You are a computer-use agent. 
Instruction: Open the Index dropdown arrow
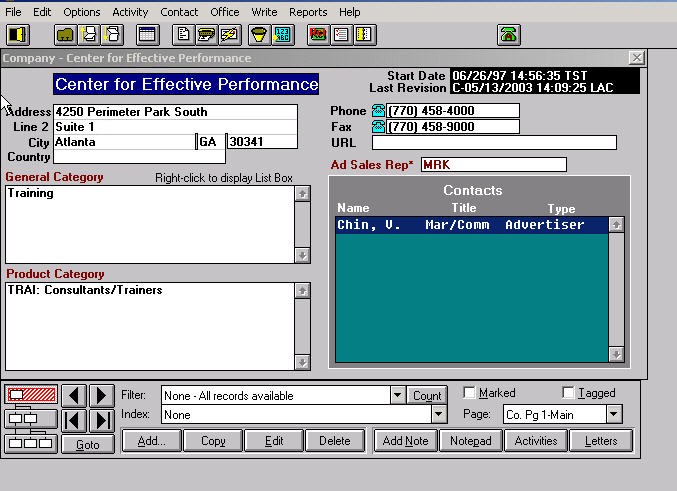coord(438,415)
